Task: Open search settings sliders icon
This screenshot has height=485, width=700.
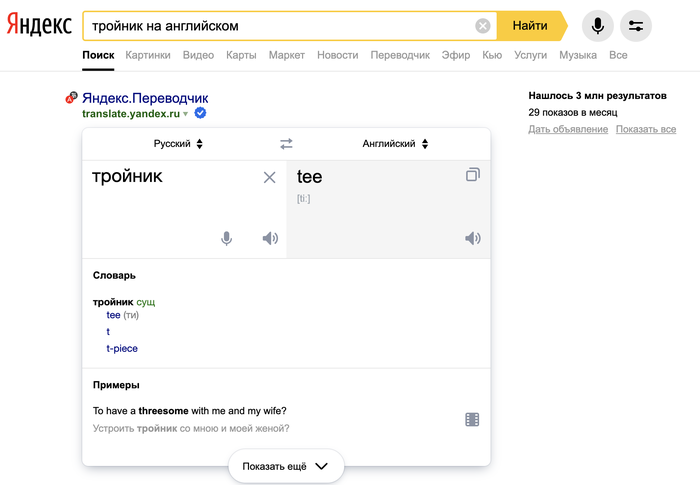Action: click(636, 25)
